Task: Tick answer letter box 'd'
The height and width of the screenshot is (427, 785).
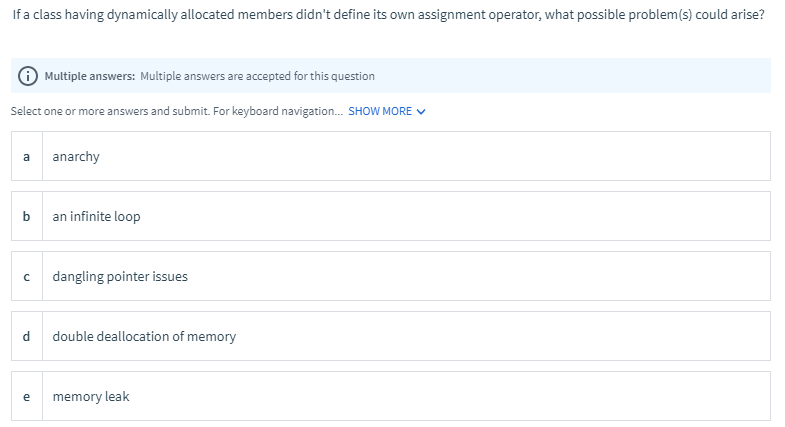Action: 27,337
